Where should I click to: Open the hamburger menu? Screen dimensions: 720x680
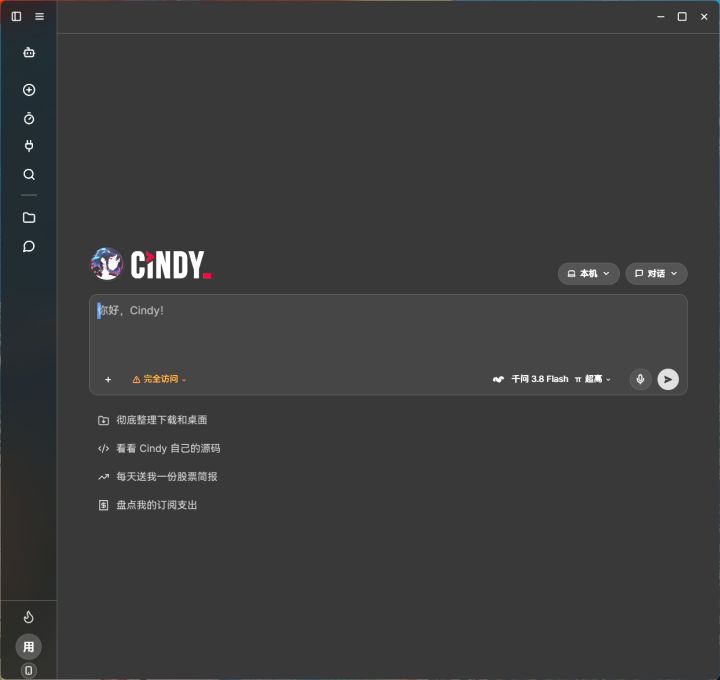tap(39, 17)
